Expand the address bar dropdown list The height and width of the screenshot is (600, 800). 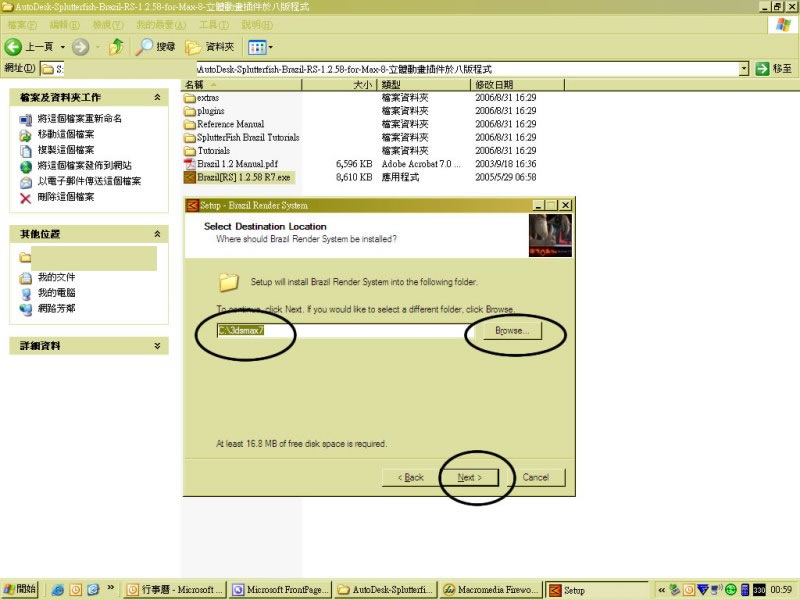click(x=744, y=68)
